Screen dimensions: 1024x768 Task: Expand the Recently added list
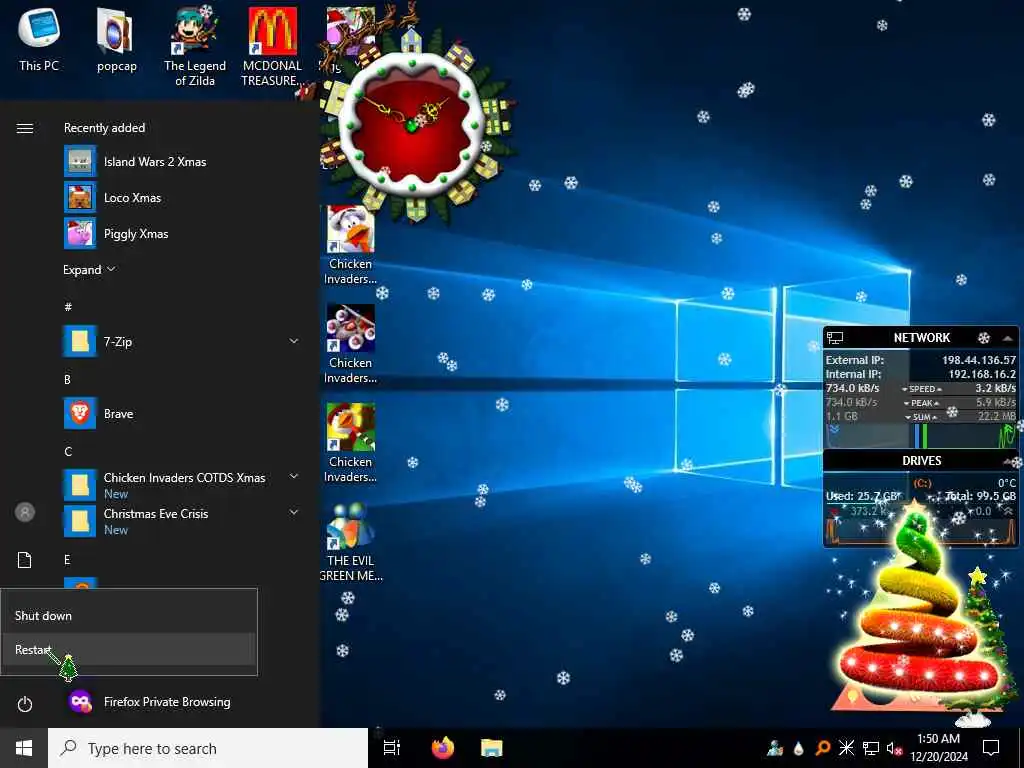click(x=89, y=270)
